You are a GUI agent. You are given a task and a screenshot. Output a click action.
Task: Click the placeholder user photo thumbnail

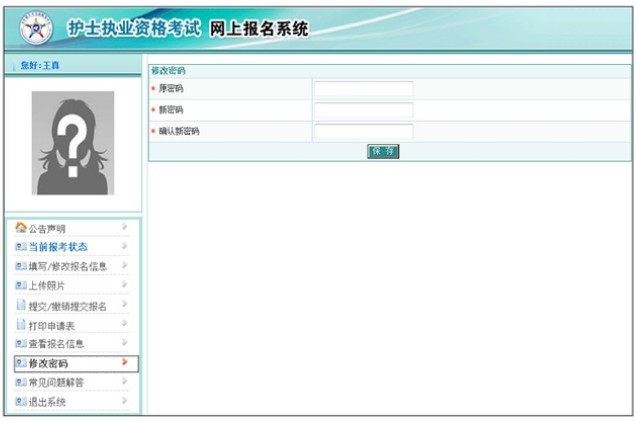click(72, 143)
